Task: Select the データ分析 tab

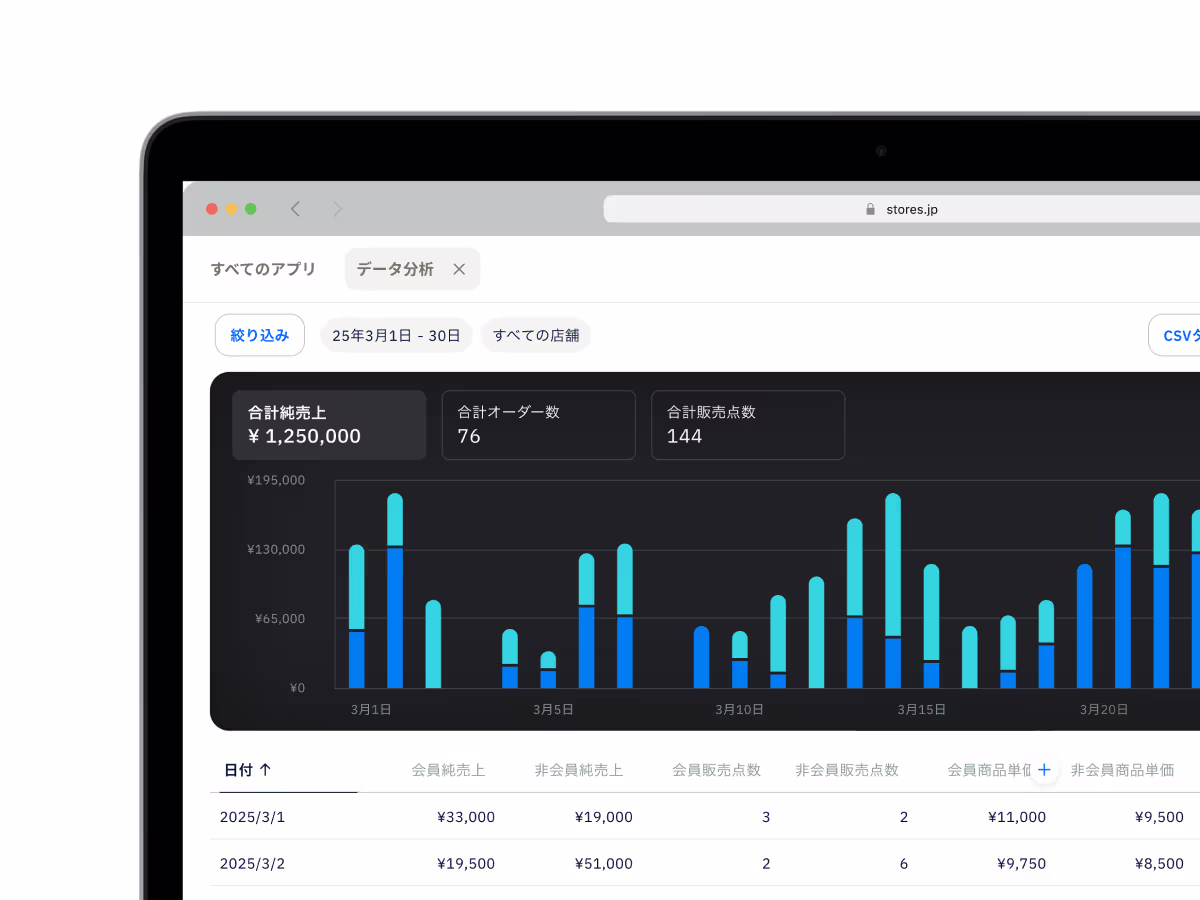Action: 395,269
